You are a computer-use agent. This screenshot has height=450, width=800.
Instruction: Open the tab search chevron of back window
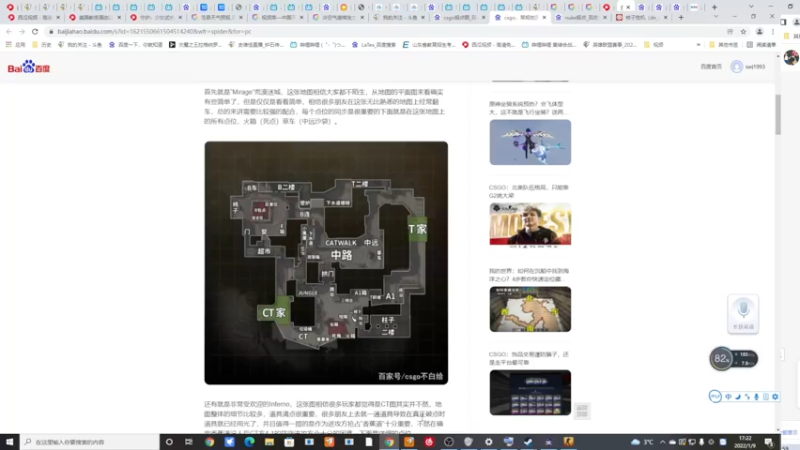[x=751, y=7]
